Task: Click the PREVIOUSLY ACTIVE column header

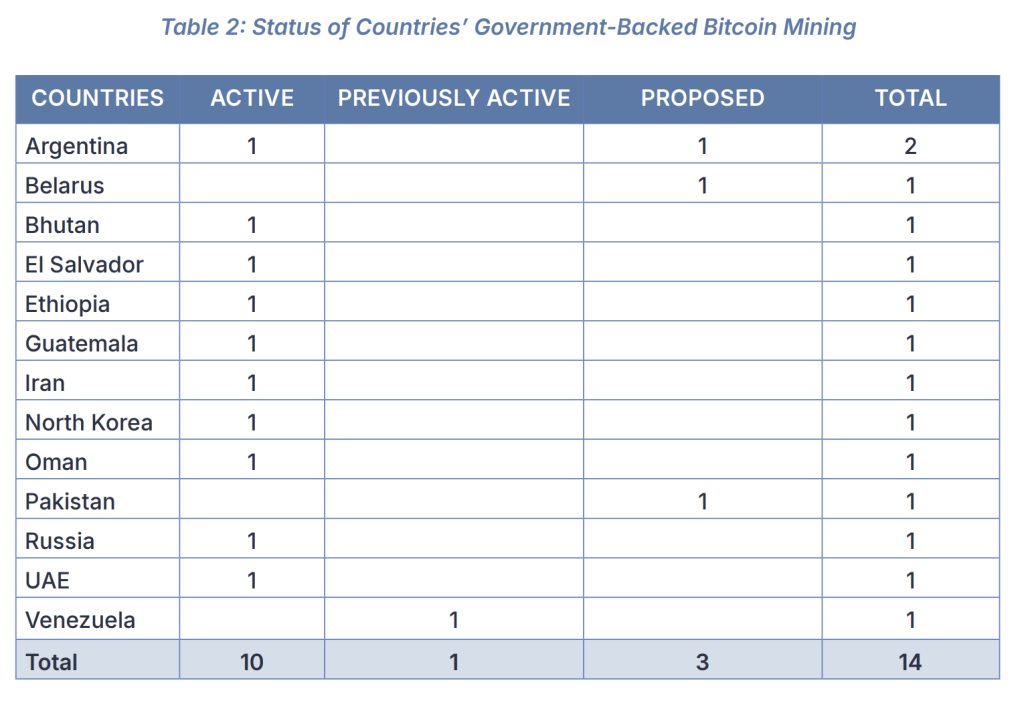Action: (454, 98)
